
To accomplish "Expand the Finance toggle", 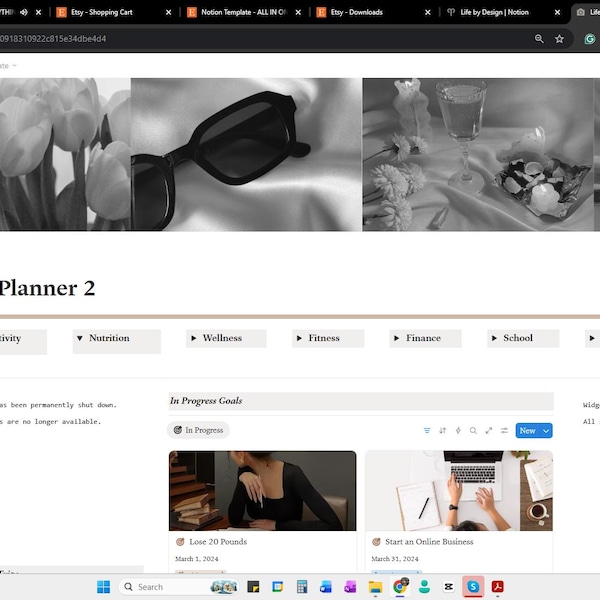I will pos(397,338).
